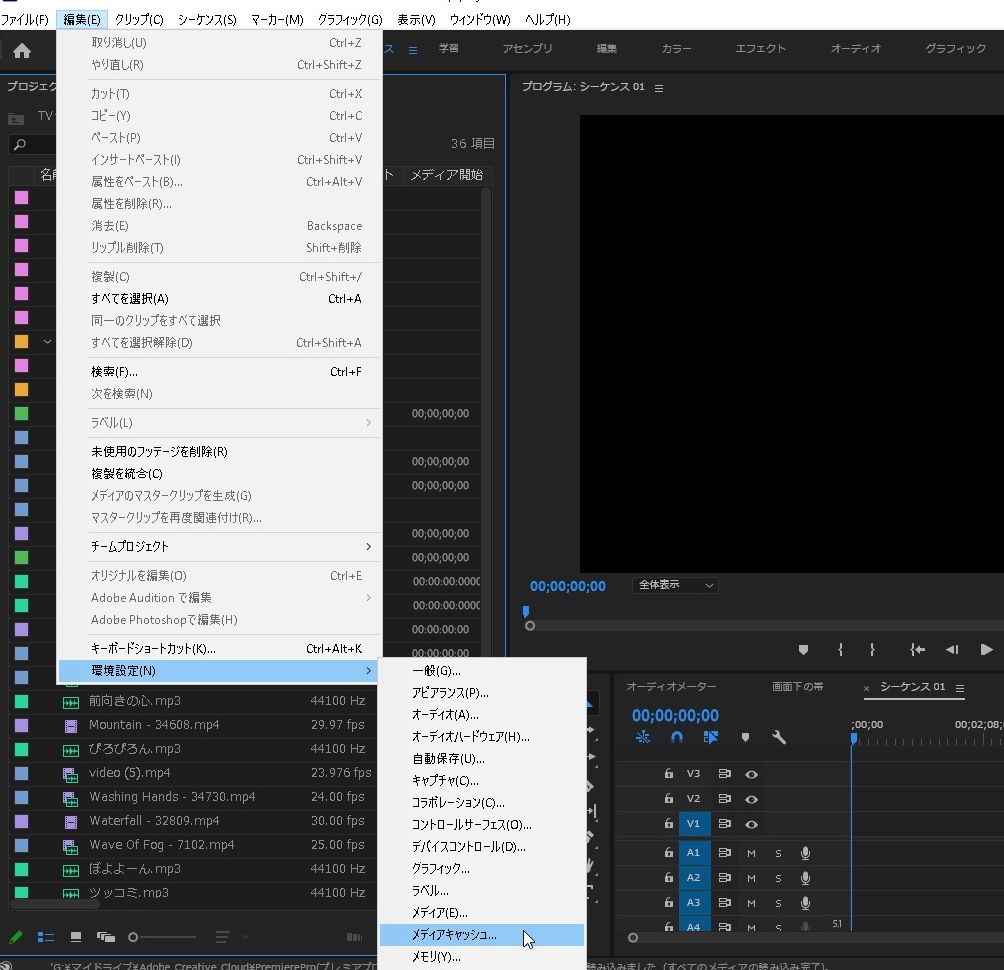
Task: Mute the A1 audio track
Action: coord(751,853)
